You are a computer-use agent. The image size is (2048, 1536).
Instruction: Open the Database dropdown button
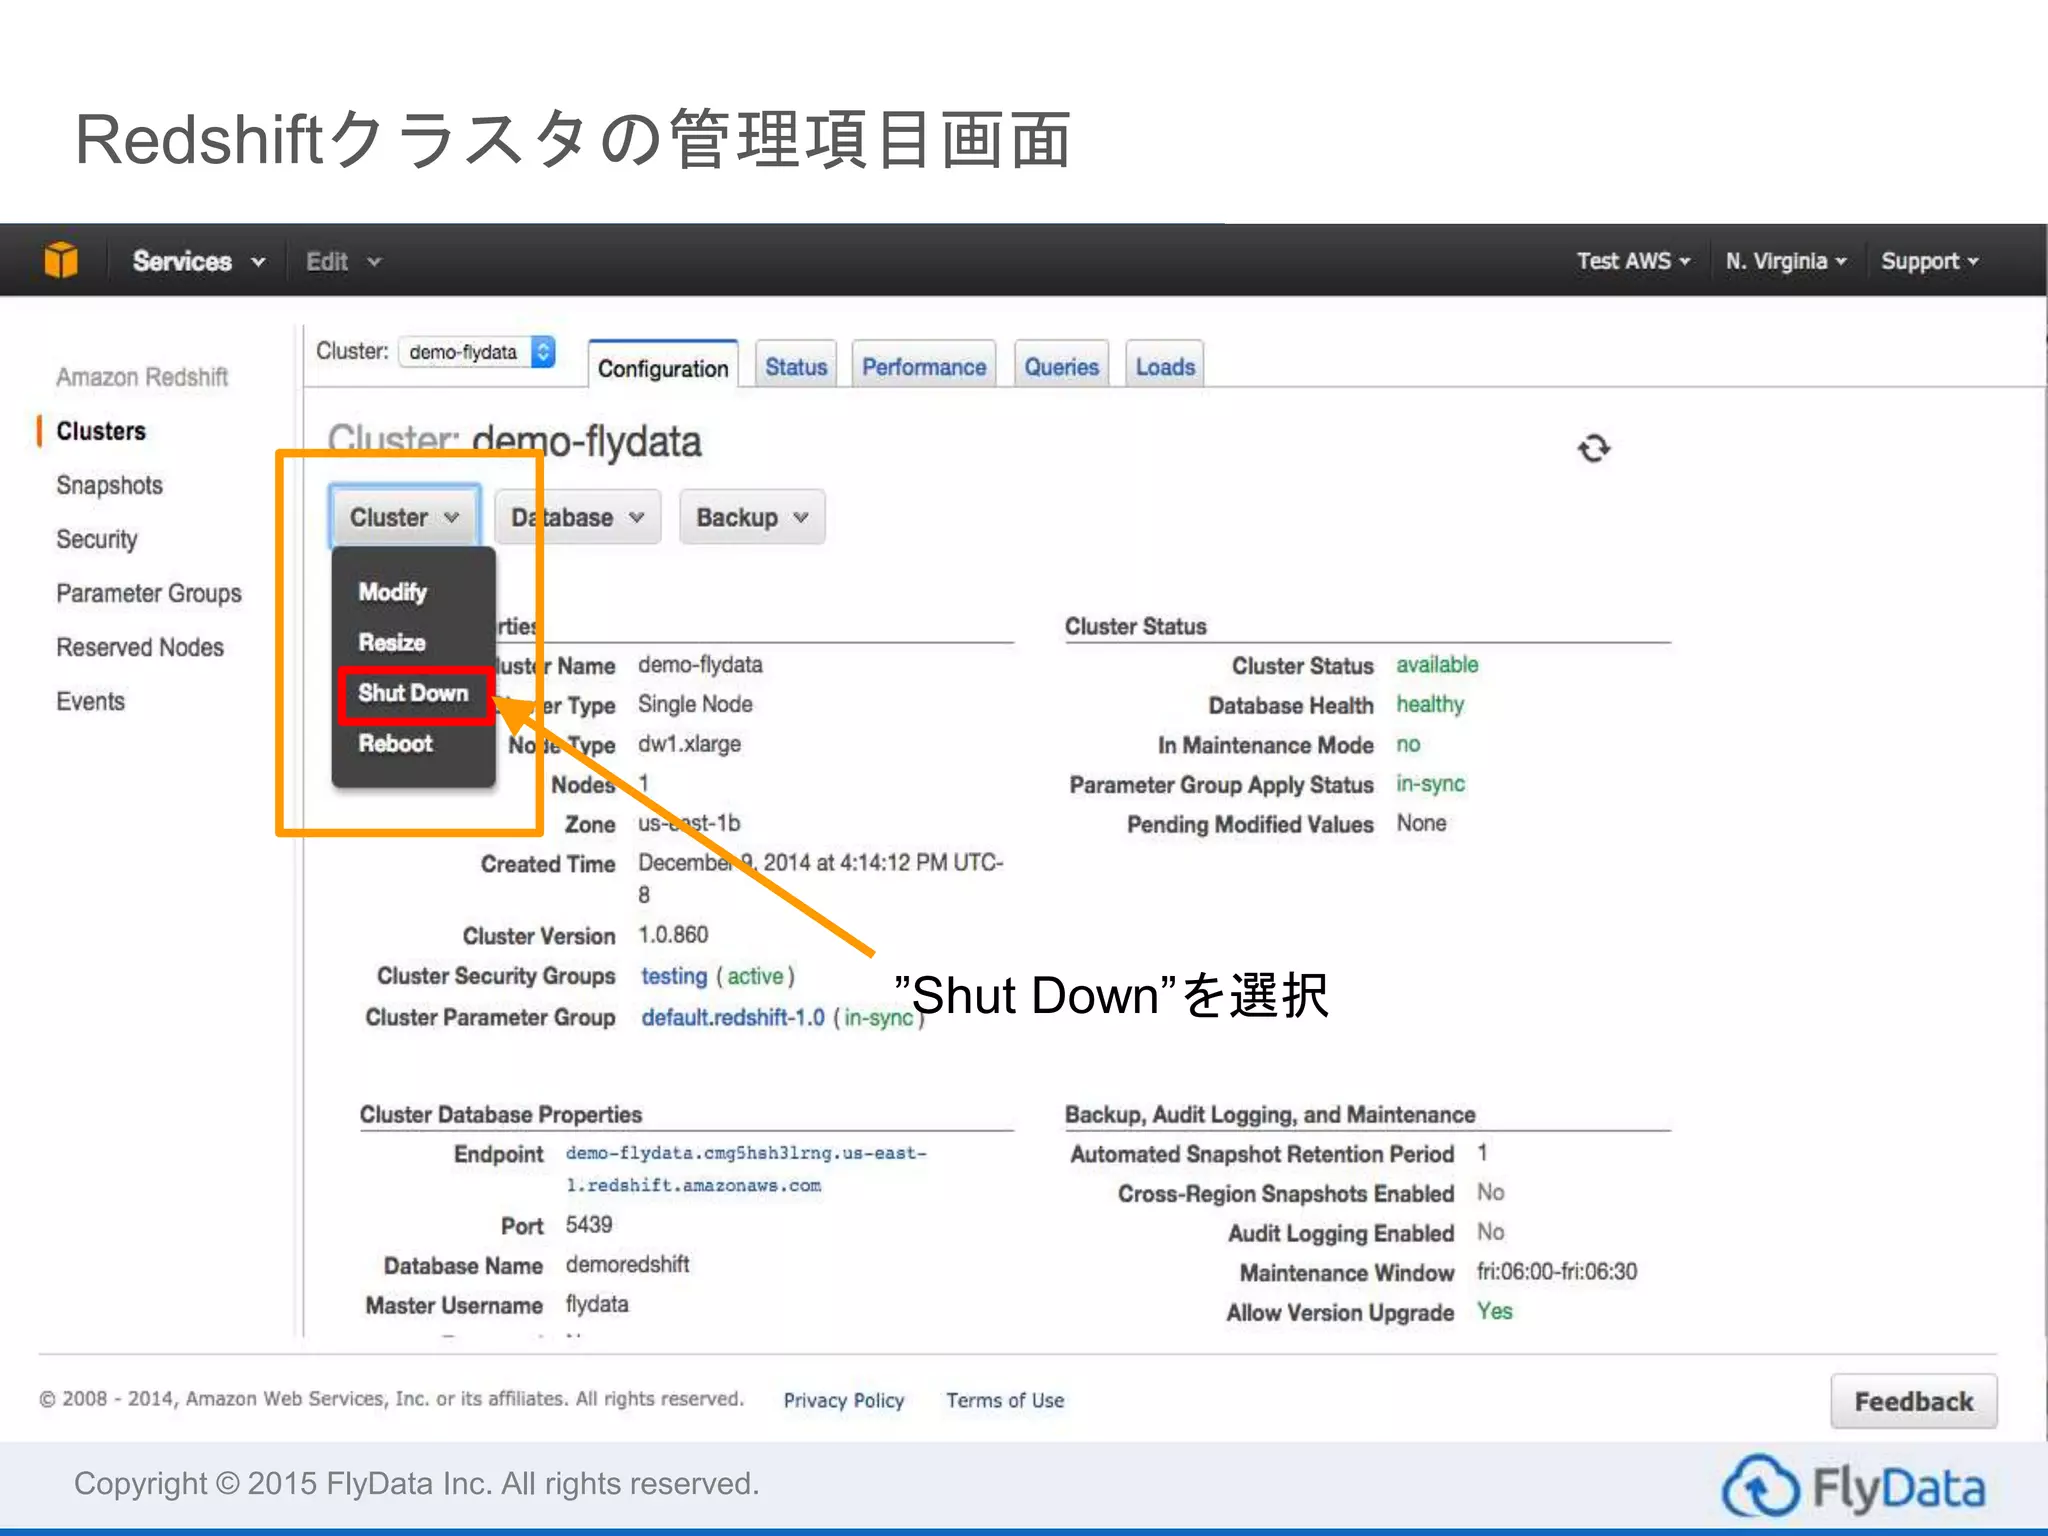577,517
